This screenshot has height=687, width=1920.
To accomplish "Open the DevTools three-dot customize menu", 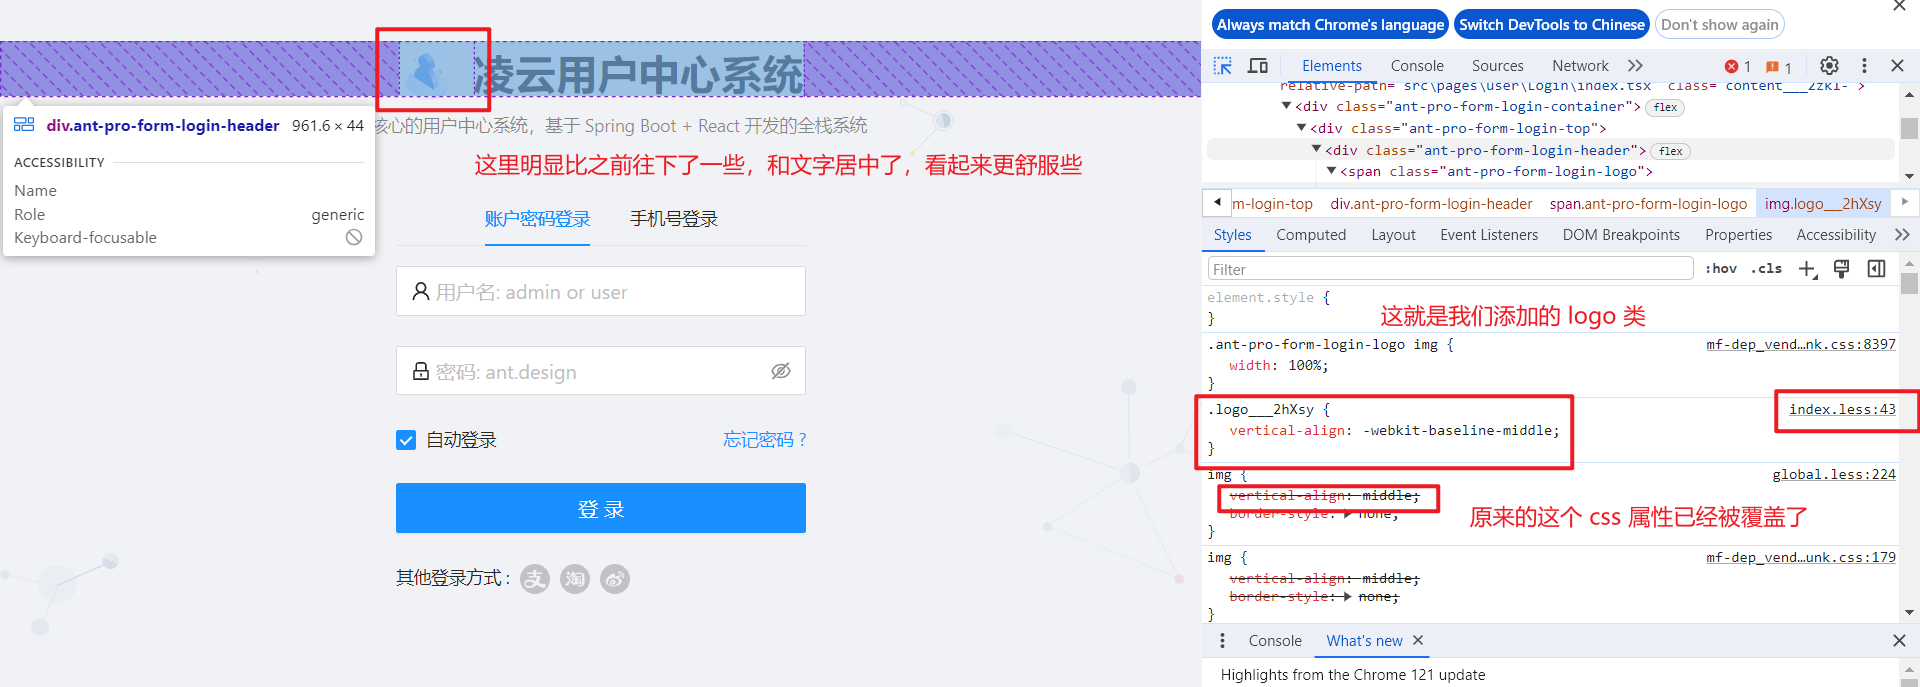I will [1864, 66].
